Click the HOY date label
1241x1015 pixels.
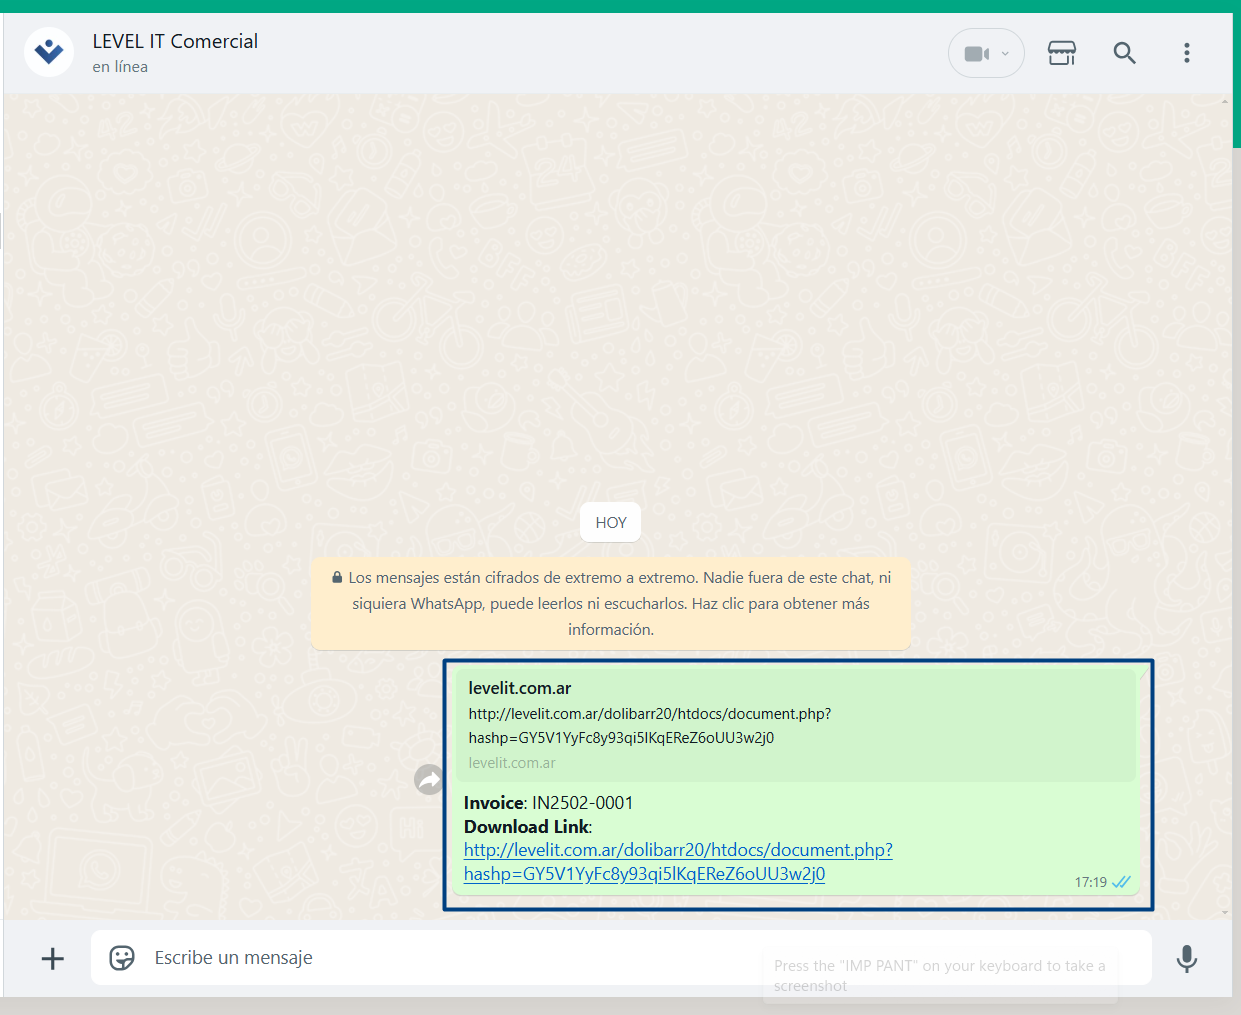pyautogui.click(x=610, y=522)
